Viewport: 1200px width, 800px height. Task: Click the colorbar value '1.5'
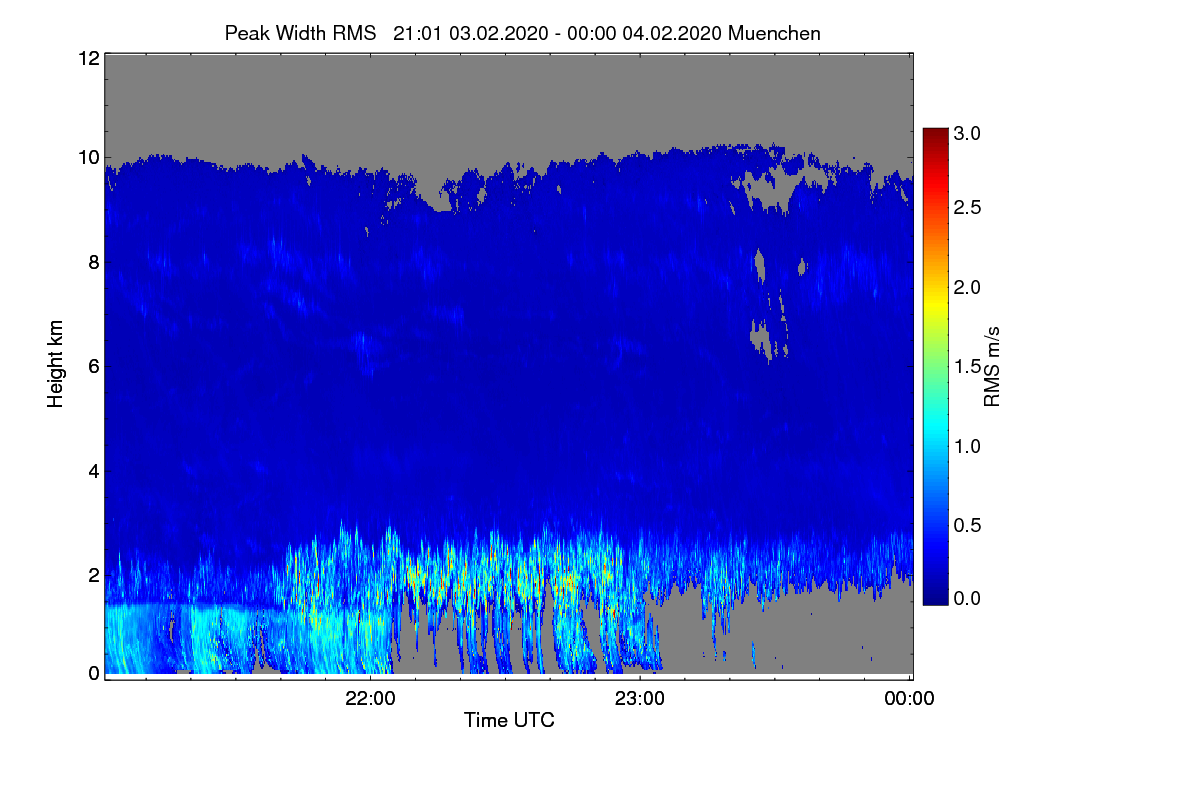click(968, 367)
